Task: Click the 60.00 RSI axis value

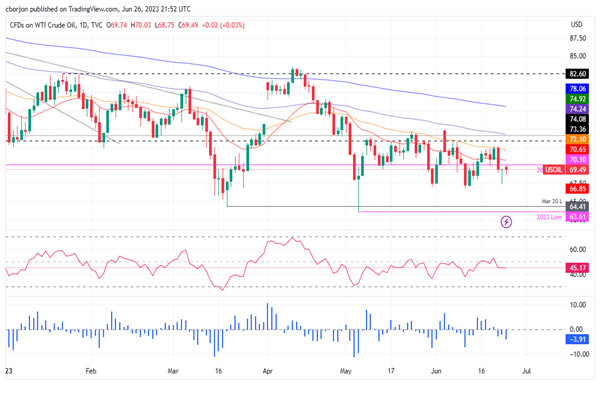Action: tap(578, 250)
